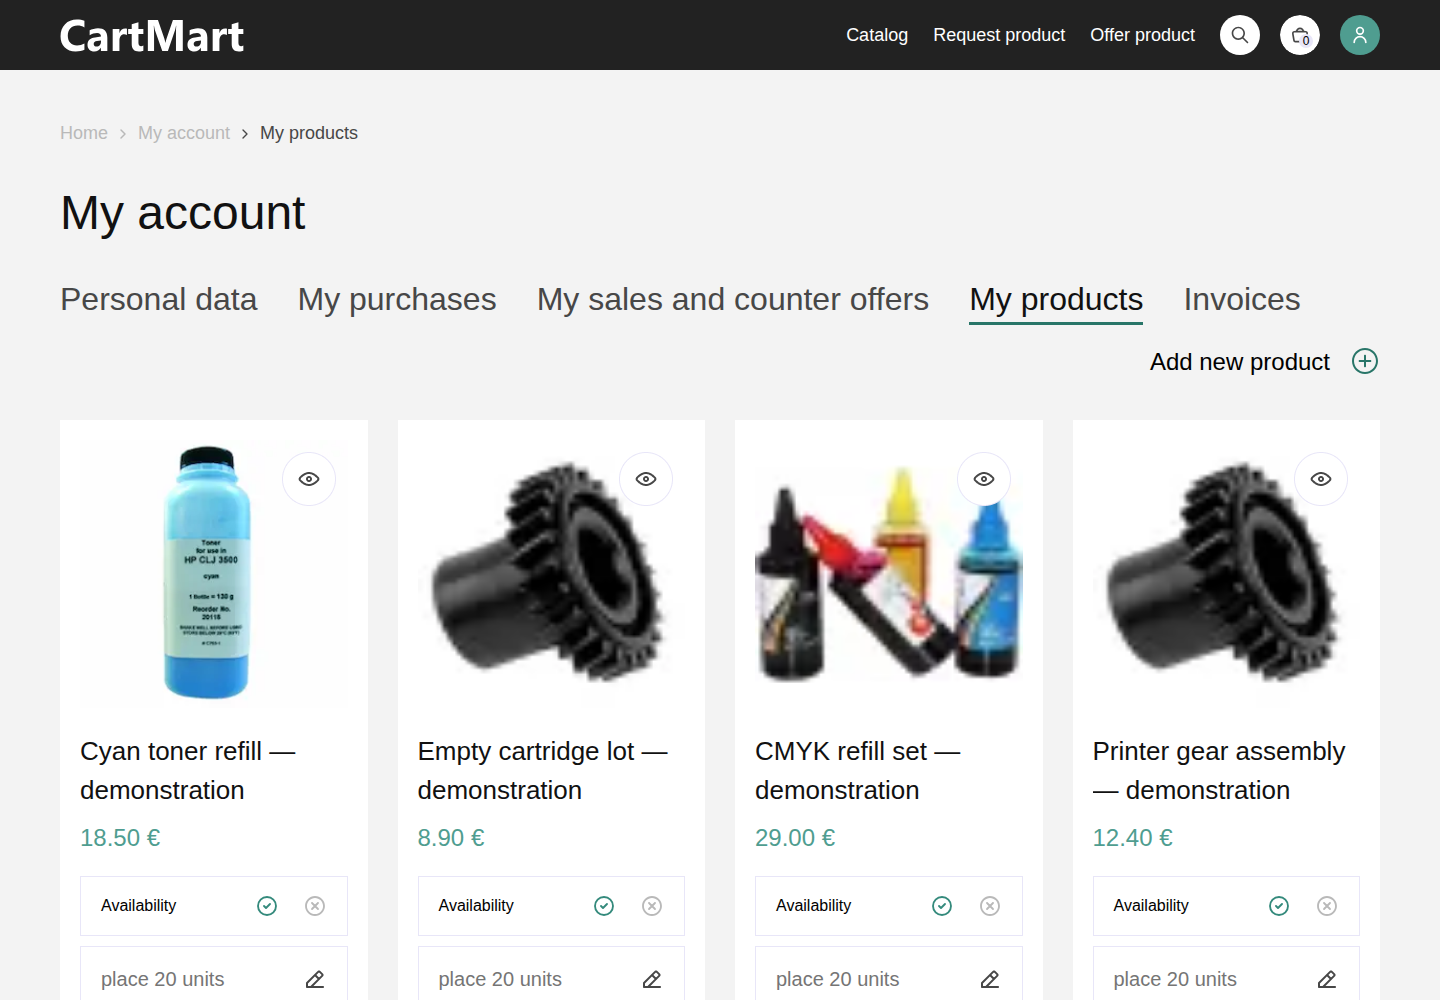Select the My products tab
1440x1000 pixels.
1056,300
